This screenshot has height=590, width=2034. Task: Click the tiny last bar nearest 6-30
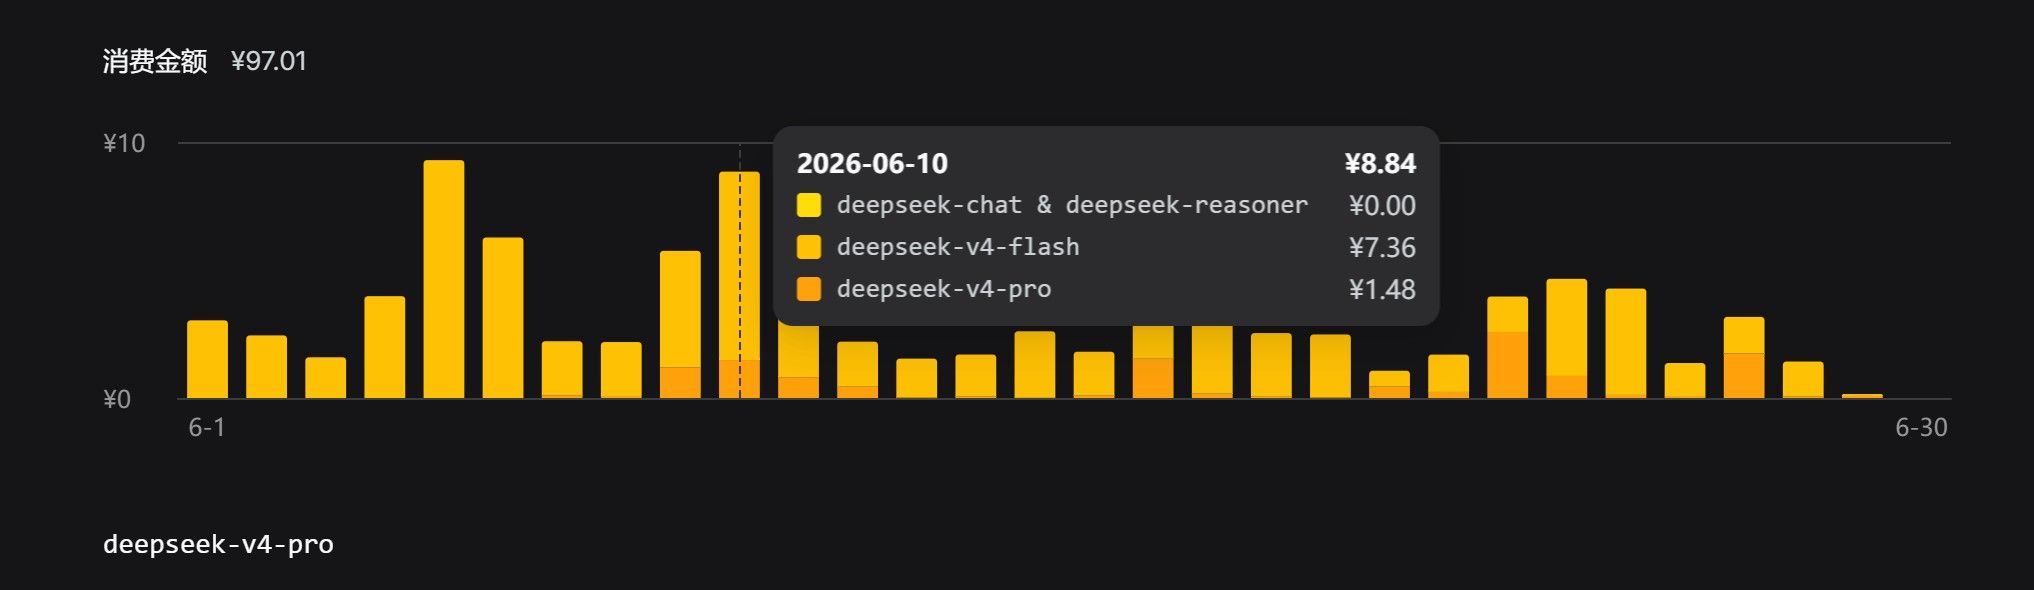pyautogui.click(x=1862, y=396)
